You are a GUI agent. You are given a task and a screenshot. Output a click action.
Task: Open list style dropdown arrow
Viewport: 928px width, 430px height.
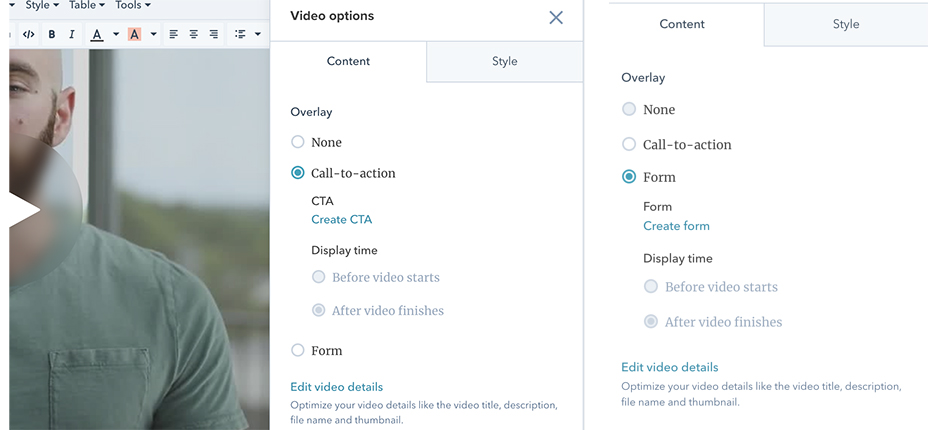pyautogui.click(x=257, y=34)
